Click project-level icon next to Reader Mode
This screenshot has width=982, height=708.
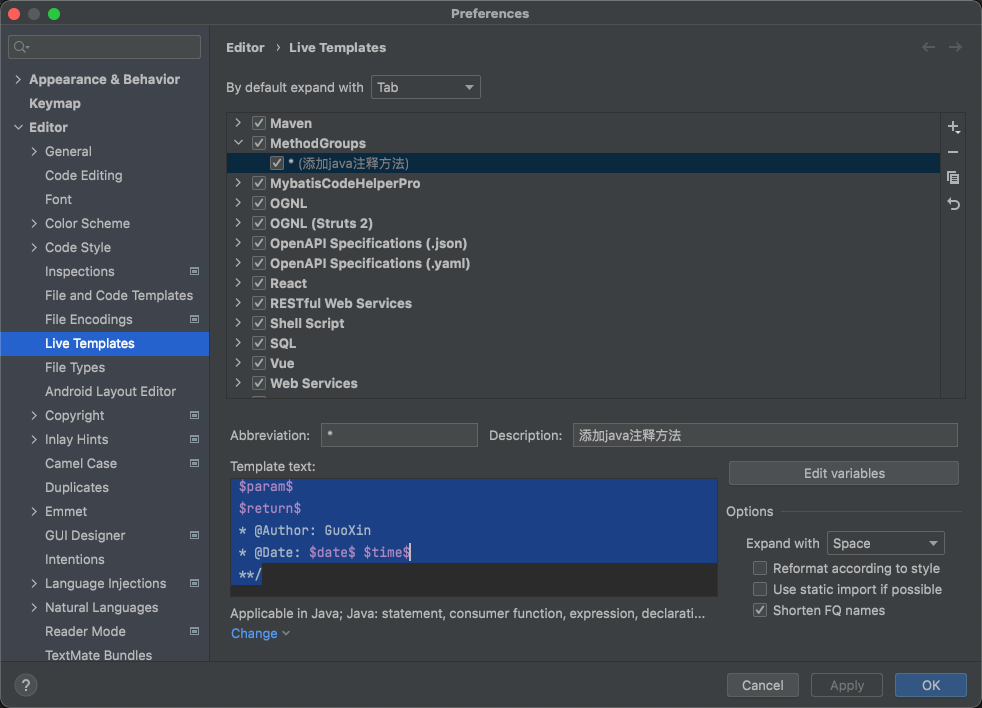click(x=194, y=632)
